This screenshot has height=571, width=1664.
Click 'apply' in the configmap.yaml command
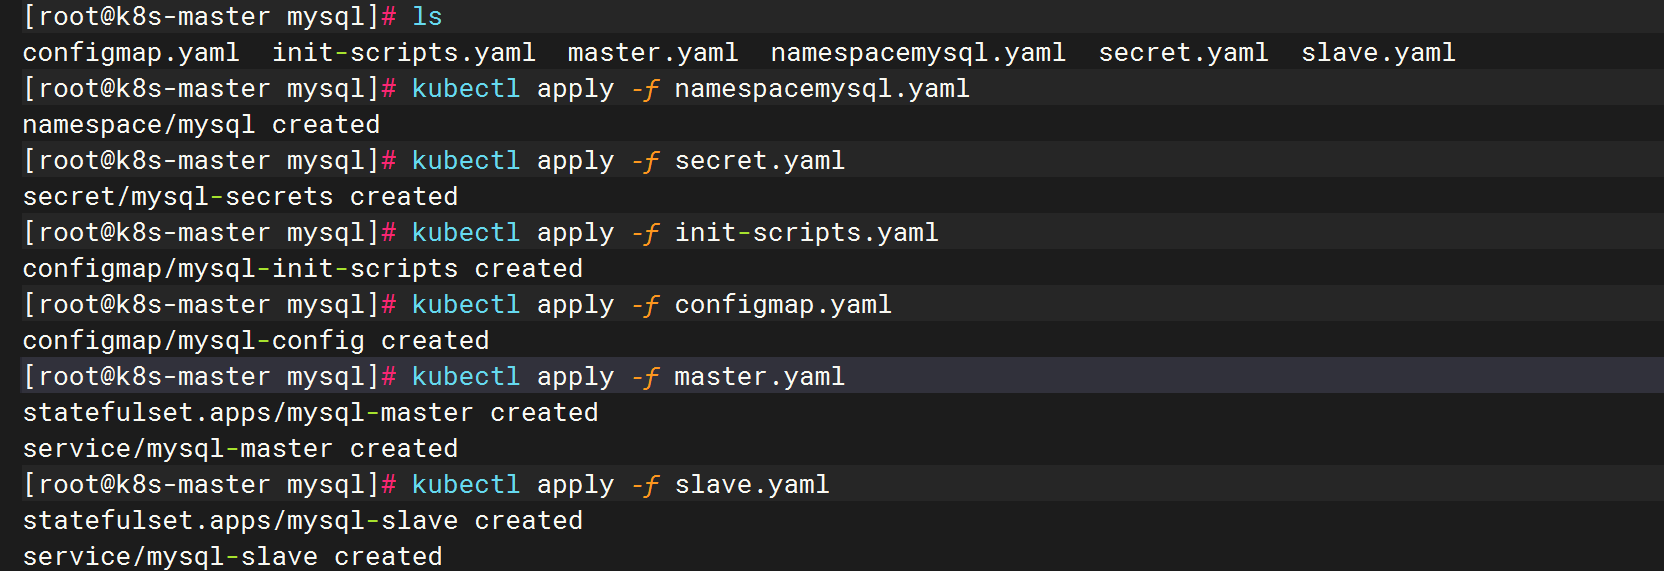pyautogui.click(x=575, y=305)
